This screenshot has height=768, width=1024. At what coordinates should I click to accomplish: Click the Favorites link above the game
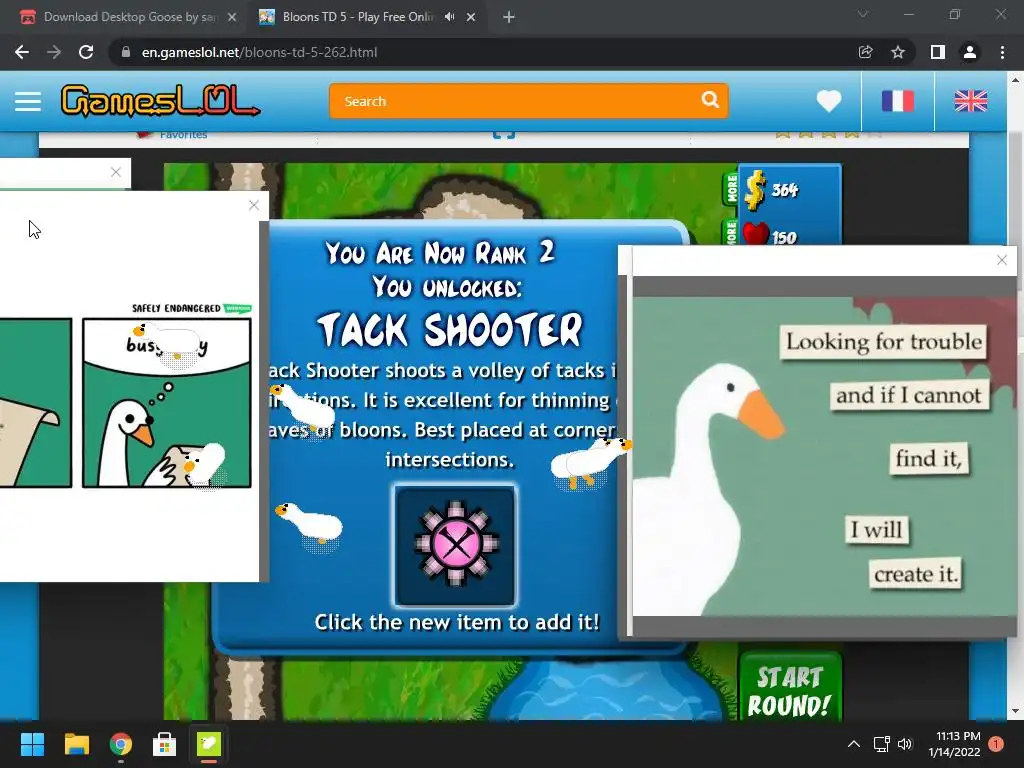pos(184,134)
